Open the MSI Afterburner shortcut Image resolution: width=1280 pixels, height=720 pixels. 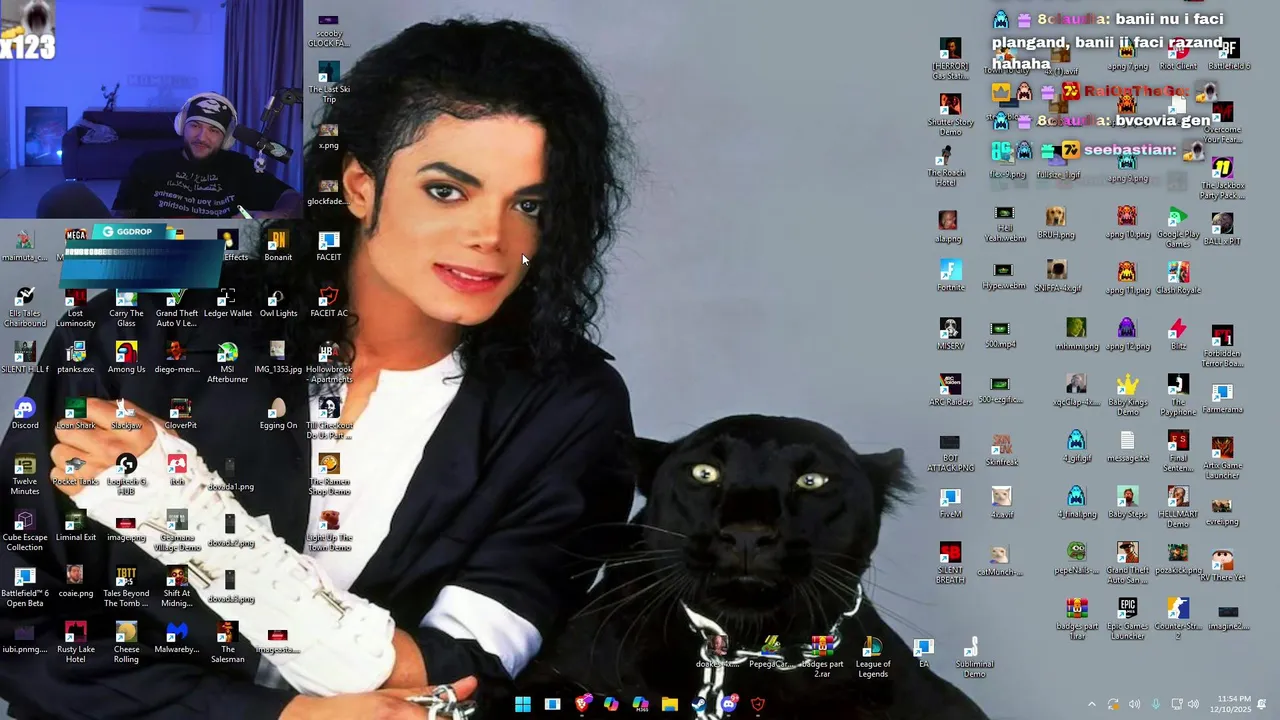[x=227, y=362]
